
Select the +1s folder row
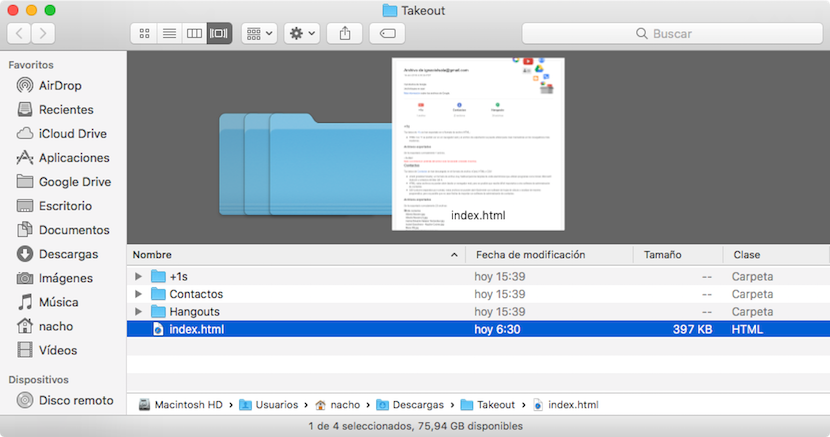coord(479,276)
